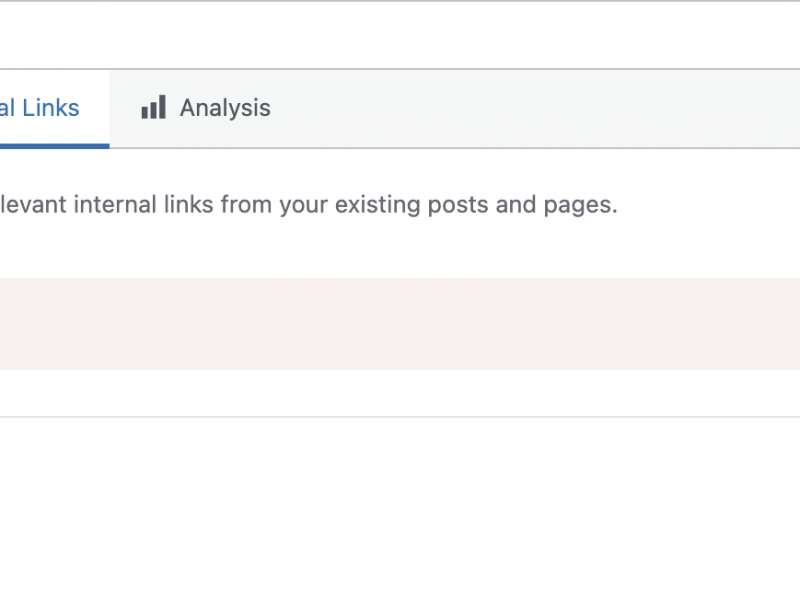This screenshot has height=600, width=800.
Task: Click inside the highlighted pink row
Action: [400, 322]
